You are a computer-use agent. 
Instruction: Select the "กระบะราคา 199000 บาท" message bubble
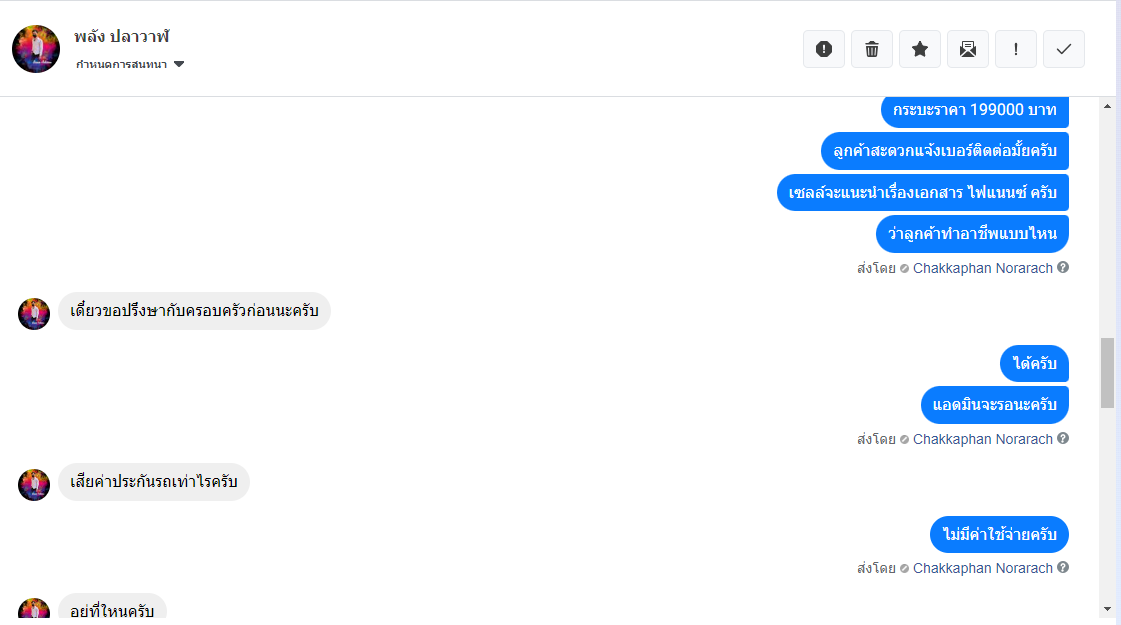click(974, 110)
